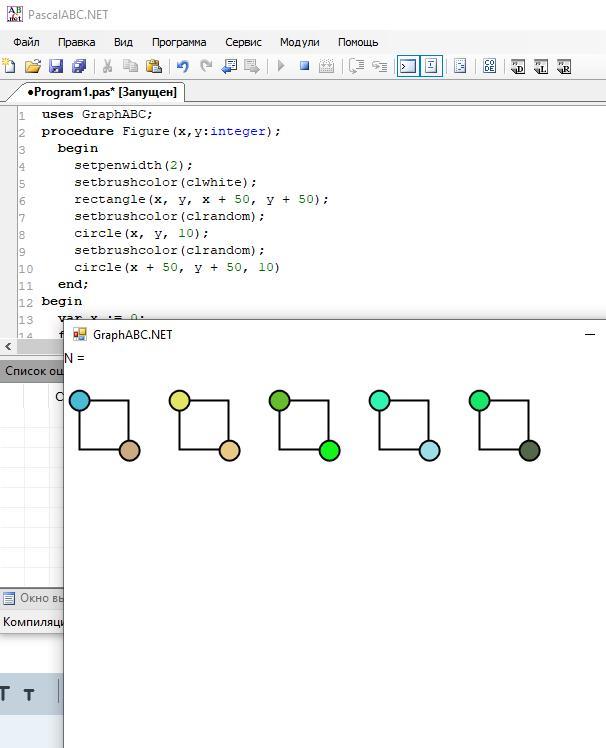Cut selection with scissors icon

pos(107,66)
